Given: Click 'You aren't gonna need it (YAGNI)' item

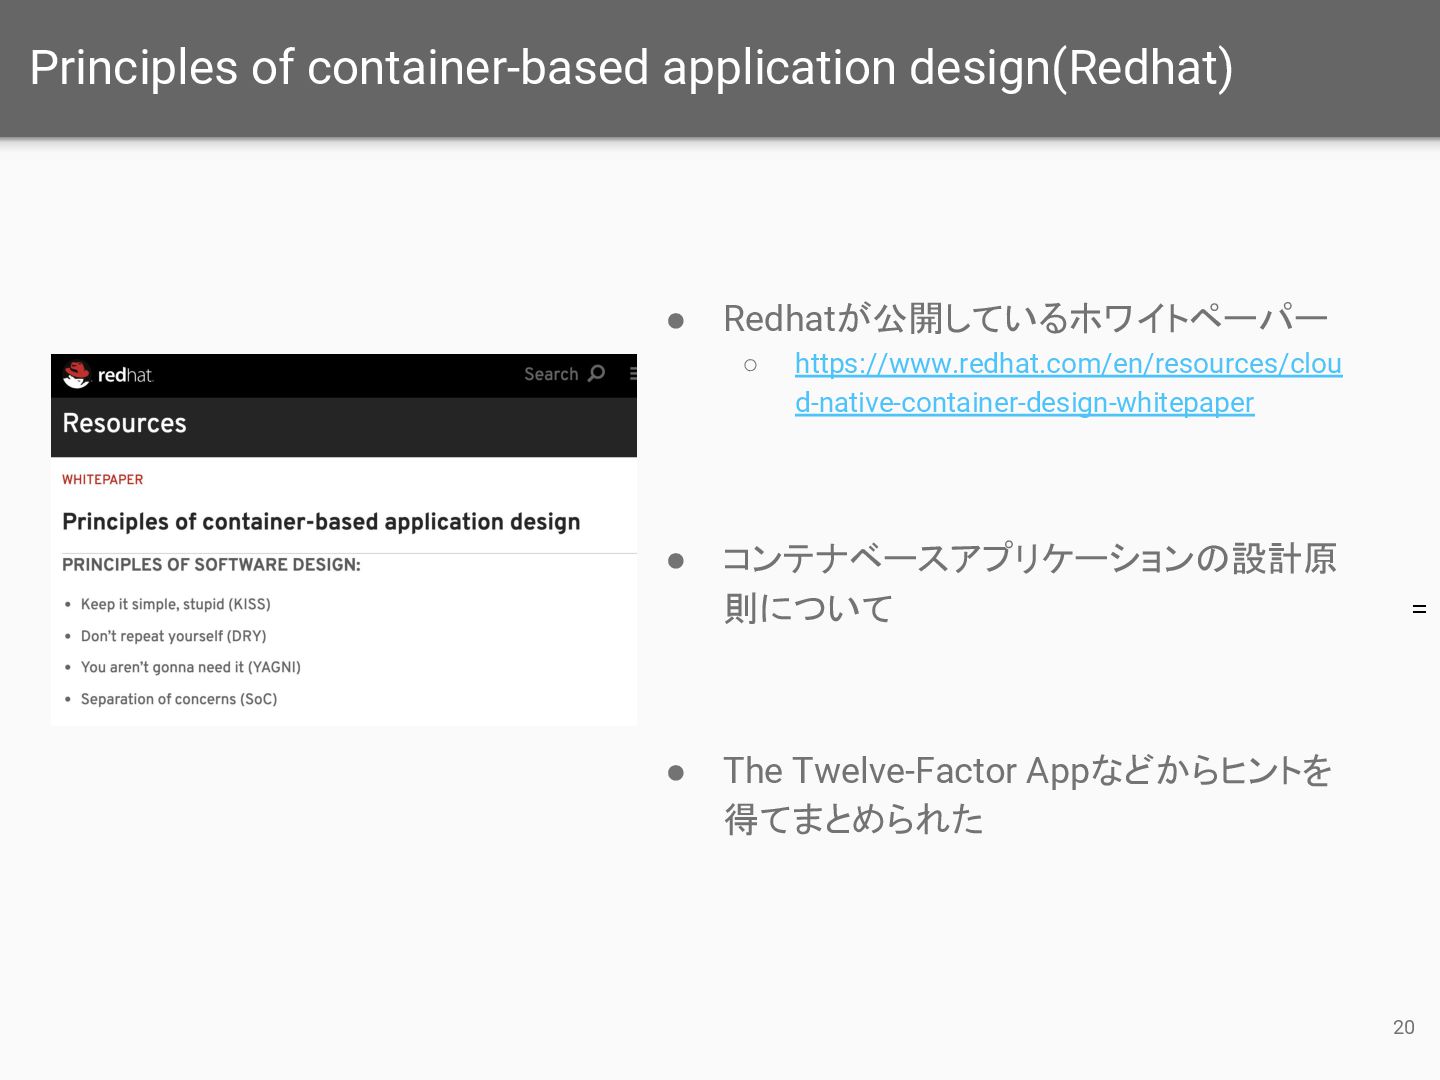Looking at the screenshot, I should coord(191,667).
